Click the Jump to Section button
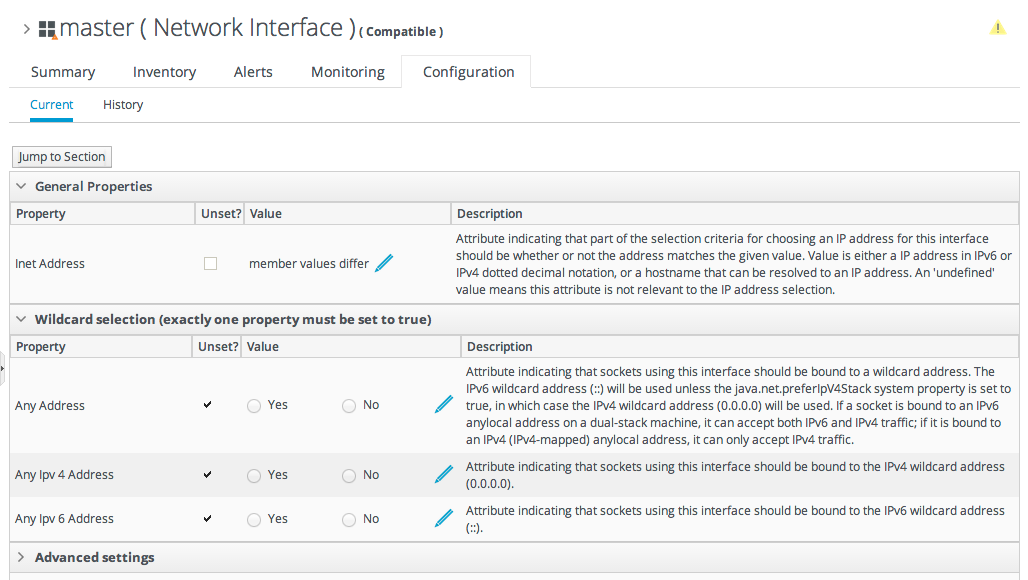Screen dimensions: 1028x580 pyautogui.click(x=62, y=157)
